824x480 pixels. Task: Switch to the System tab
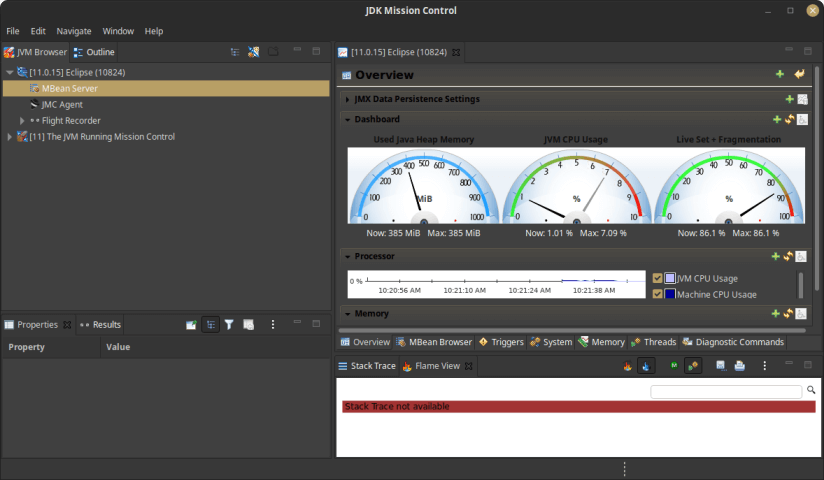[551, 342]
